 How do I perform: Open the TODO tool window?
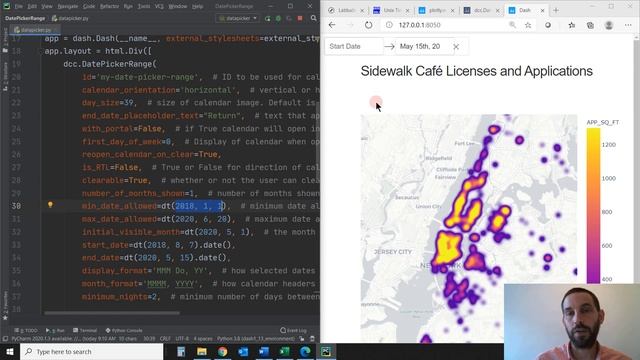click(x=26, y=330)
